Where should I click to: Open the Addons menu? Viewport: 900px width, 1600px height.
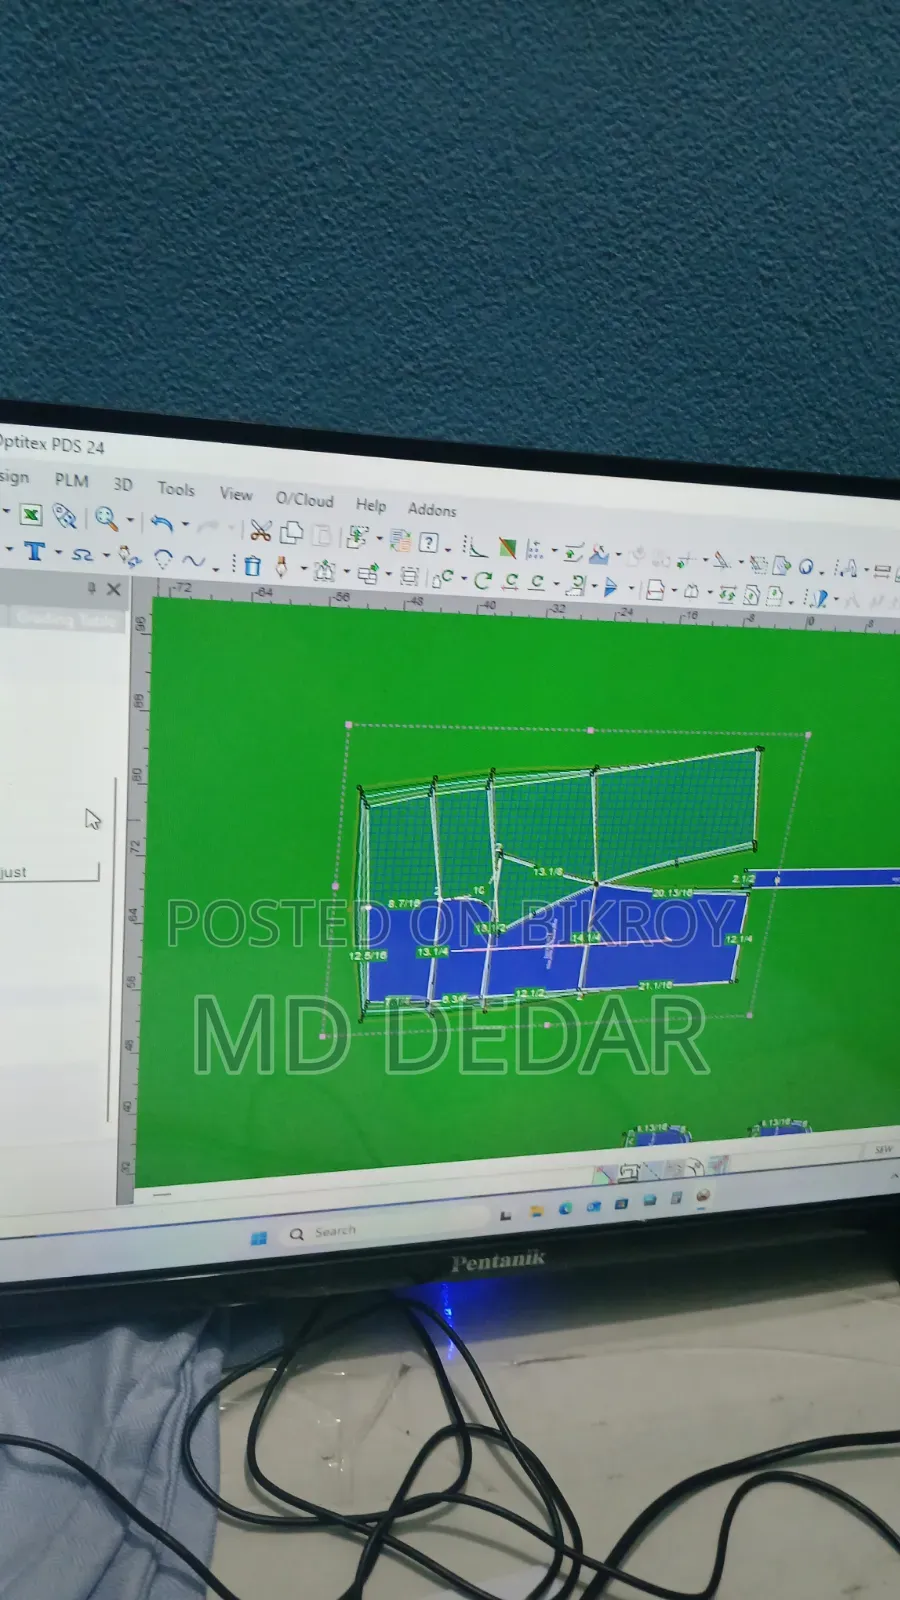click(432, 510)
